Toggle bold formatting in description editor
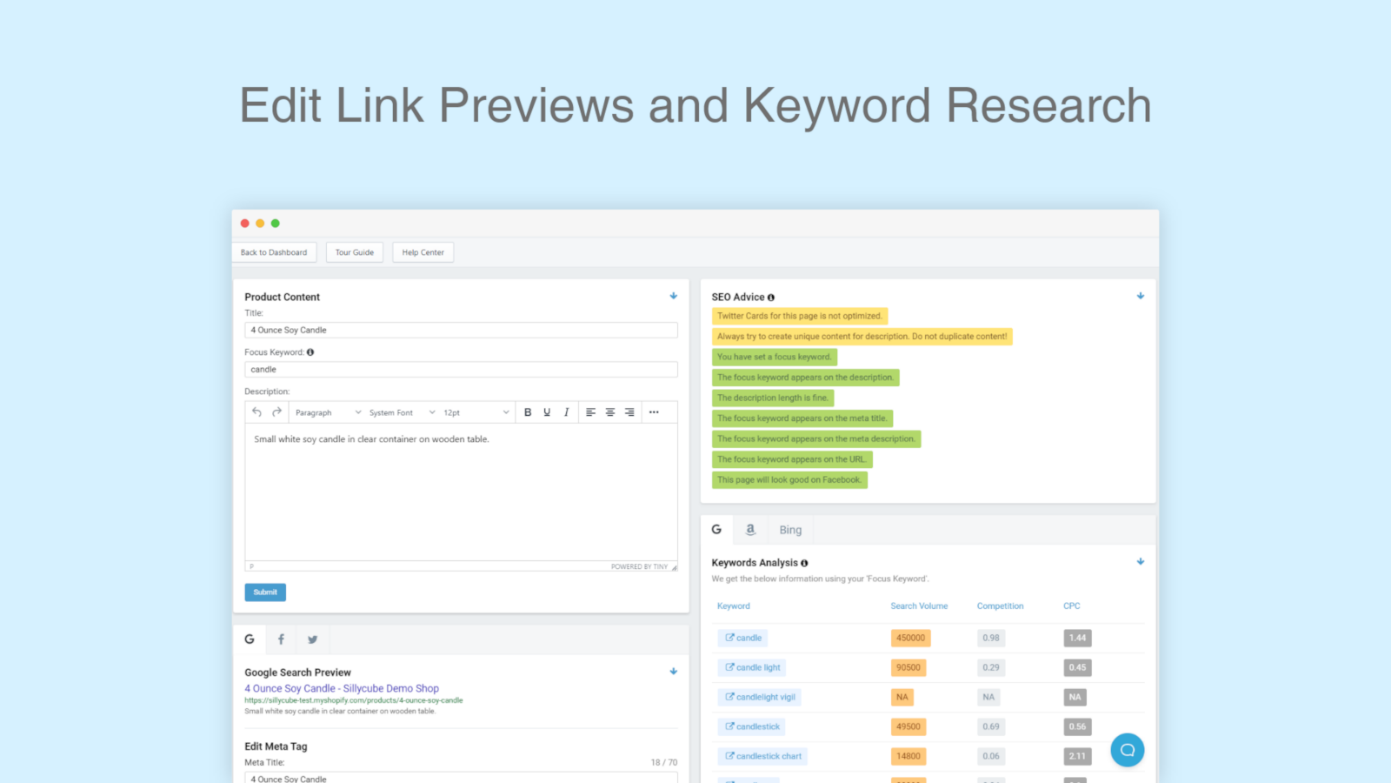The width and height of the screenshot is (1391, 783). click(528, 412)
